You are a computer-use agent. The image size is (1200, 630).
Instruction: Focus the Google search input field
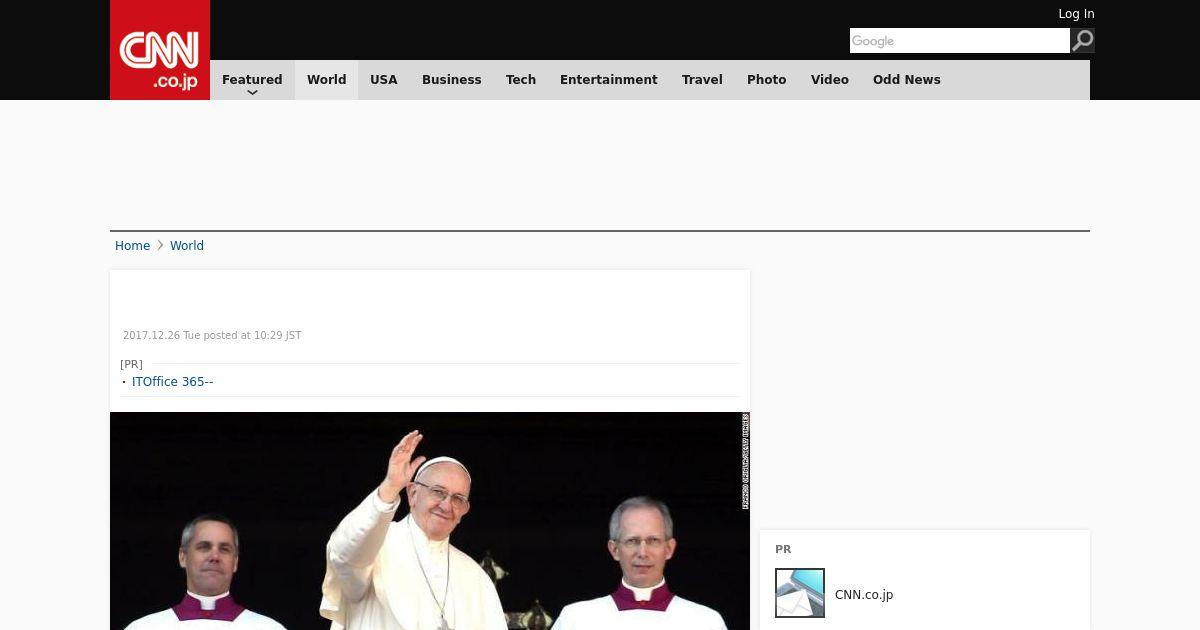pos(960,41)
